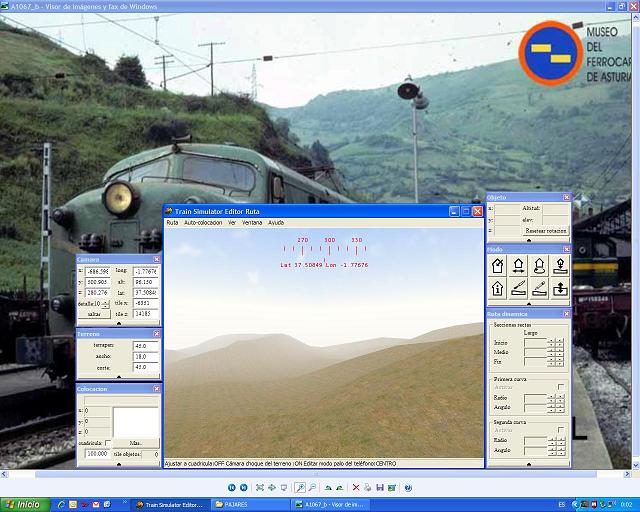Select the rotate-object house icon in Modo
The height and width of the screenshot is (512, 640).
[539, 266]
